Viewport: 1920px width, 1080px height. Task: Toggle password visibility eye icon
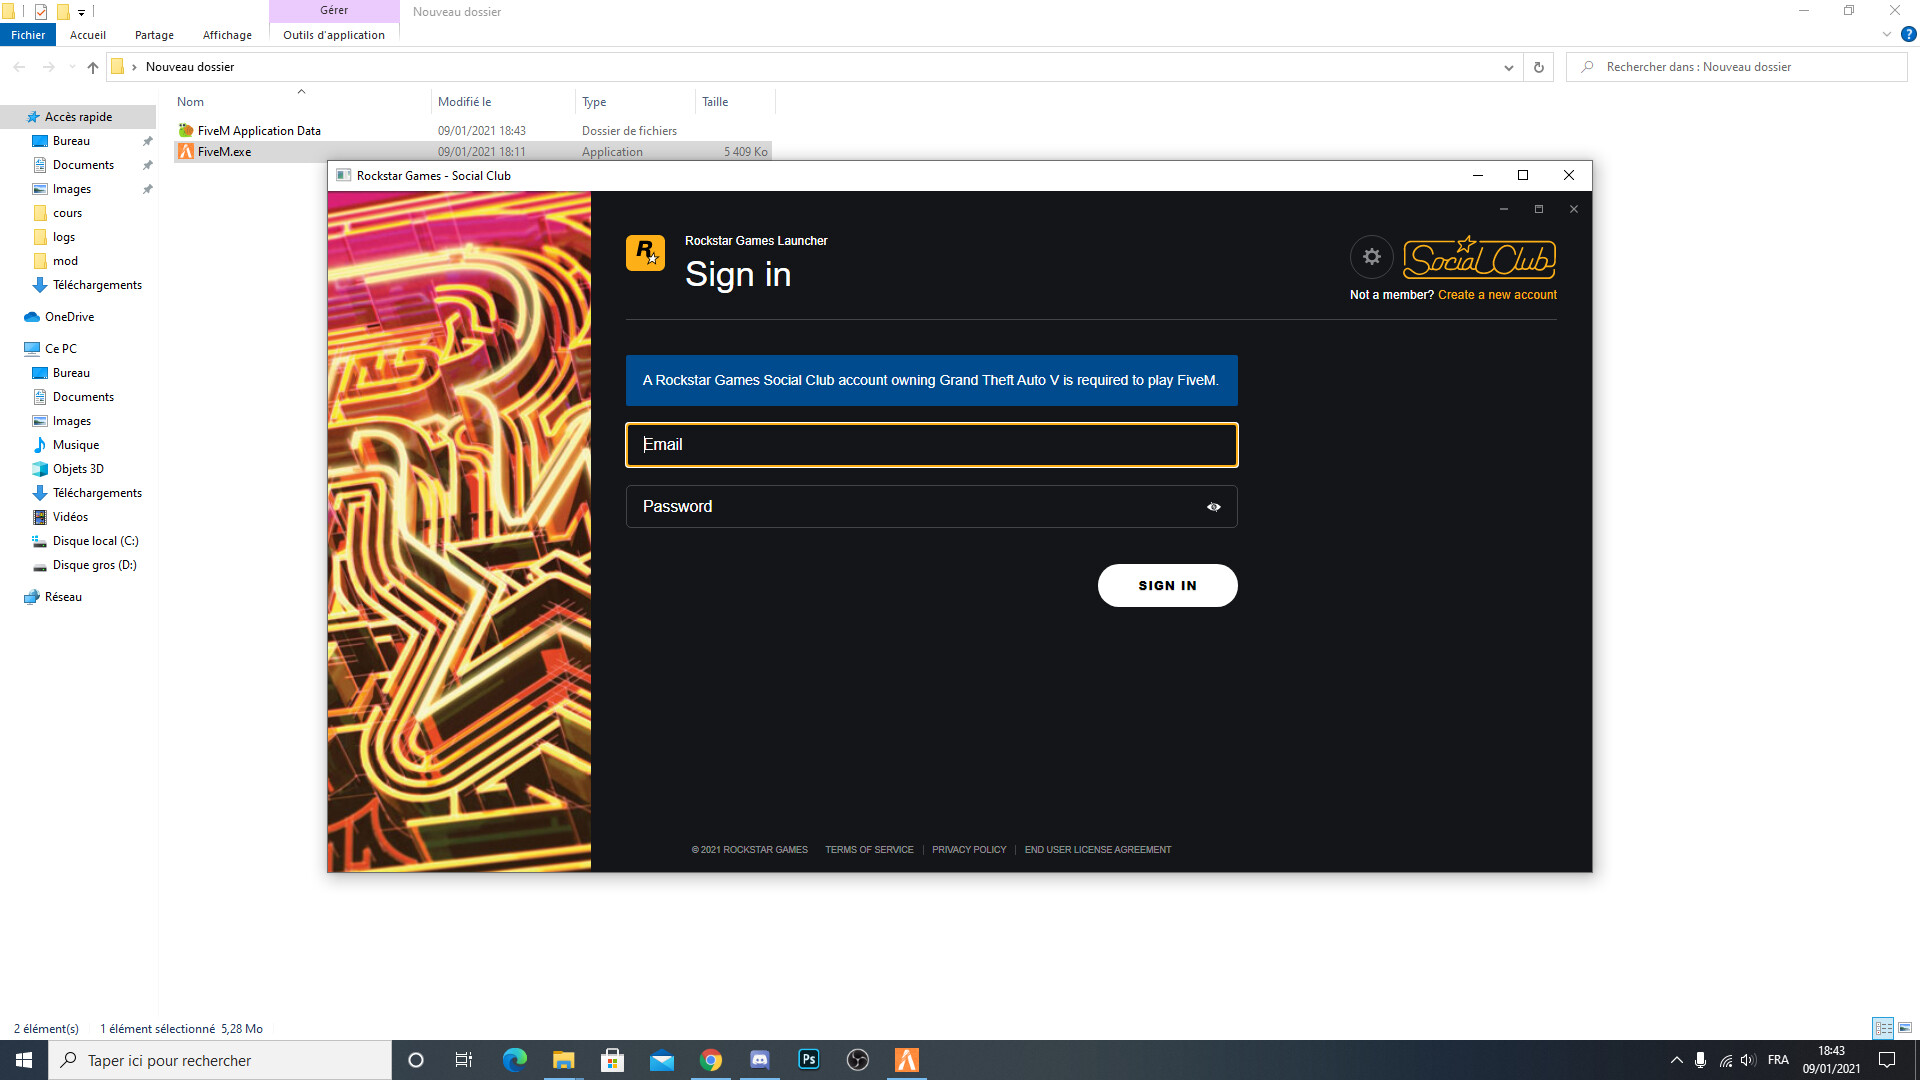coord(1213,507)
